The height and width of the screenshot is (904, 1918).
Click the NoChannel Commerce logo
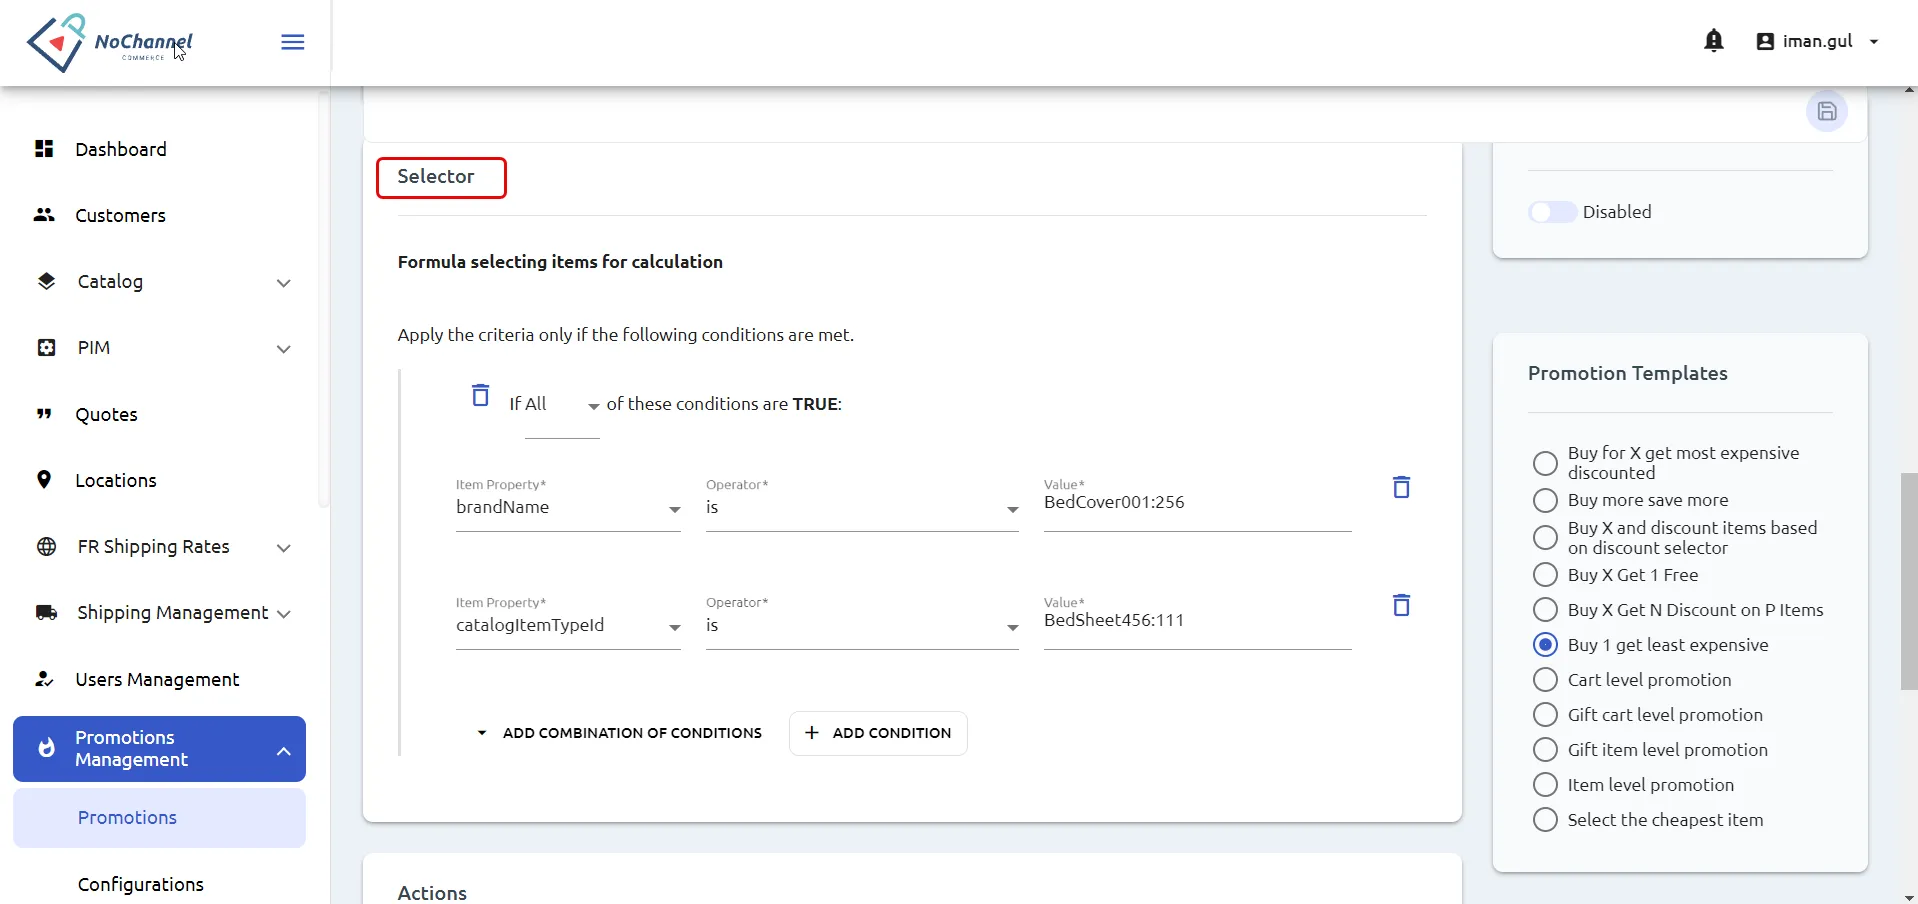(110, 43)
